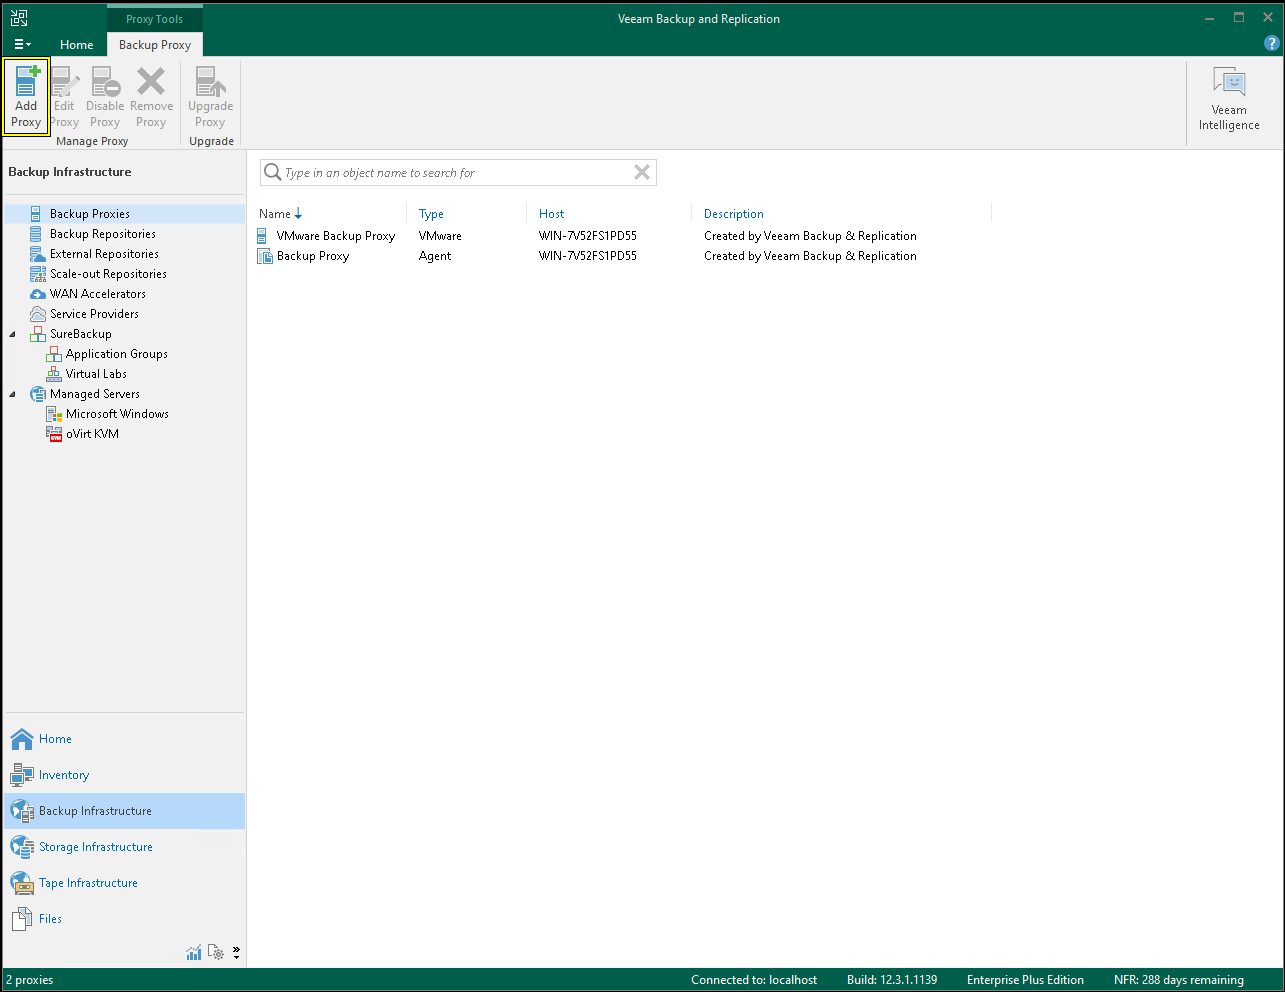Select the oVirt KVM managed server
Viewport: 1285px width, 992px height.
click(x=92, y=434)
